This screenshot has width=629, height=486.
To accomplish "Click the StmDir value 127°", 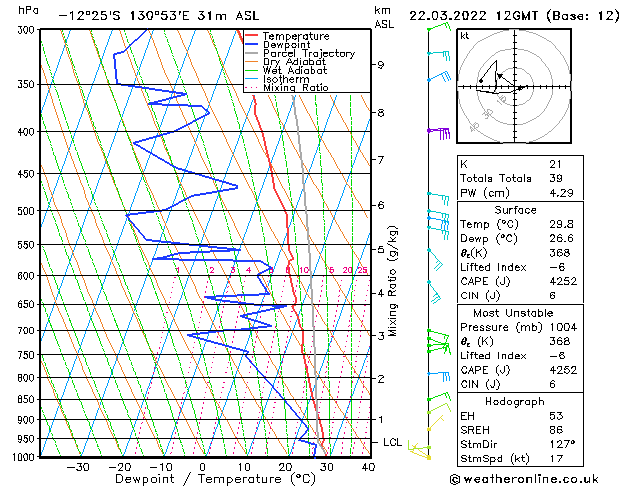I will pyautogui.click(x=562, y=444).
